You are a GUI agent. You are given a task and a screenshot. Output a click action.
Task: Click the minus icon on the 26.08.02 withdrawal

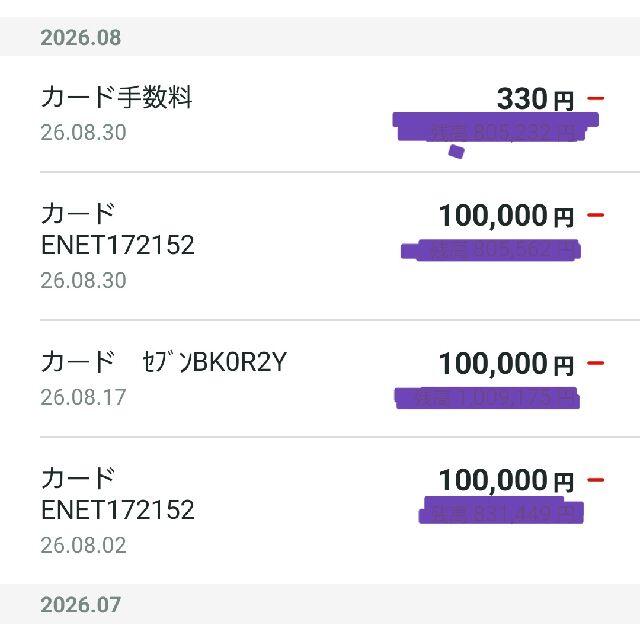[x=595, y=480]
